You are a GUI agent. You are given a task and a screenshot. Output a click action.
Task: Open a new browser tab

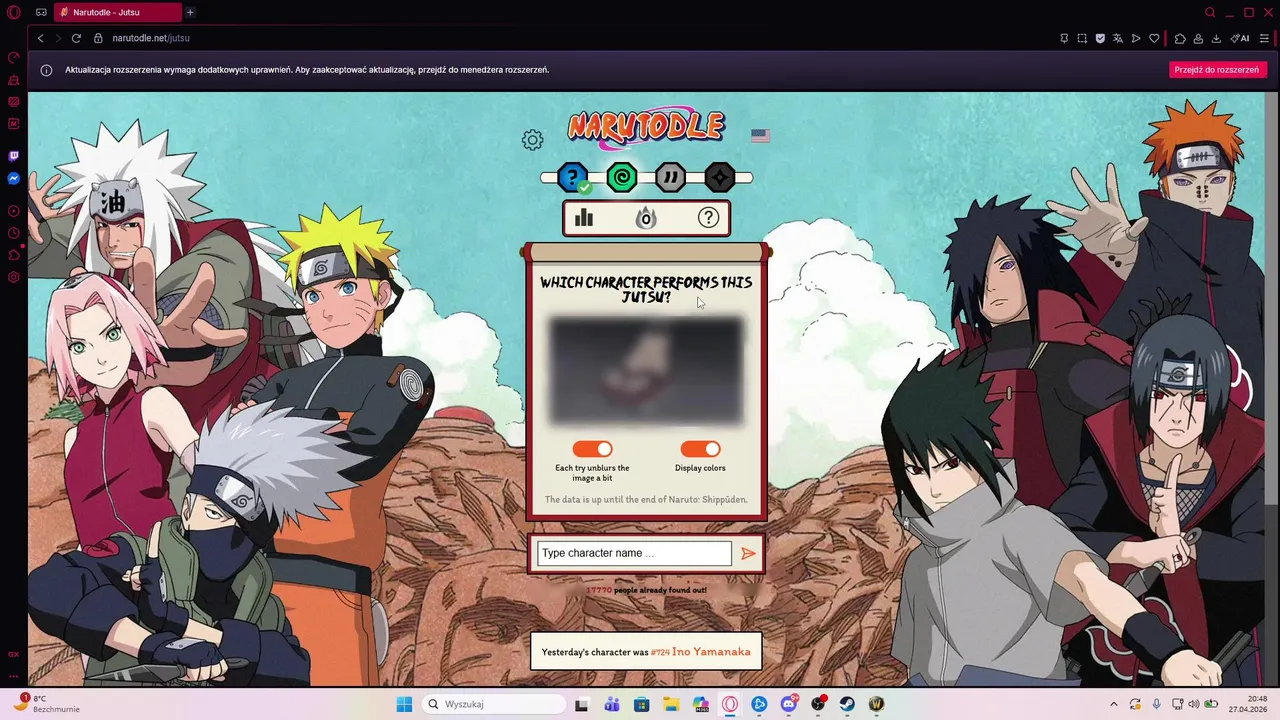190,12
